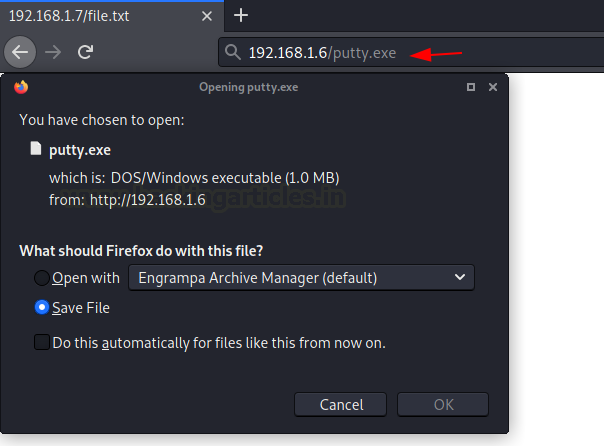Click the 'DOS/Windows executable (1.0 MB)' text
Viewport: 604px width, 446px height.
pyautogui.click(x=225, y=178)
